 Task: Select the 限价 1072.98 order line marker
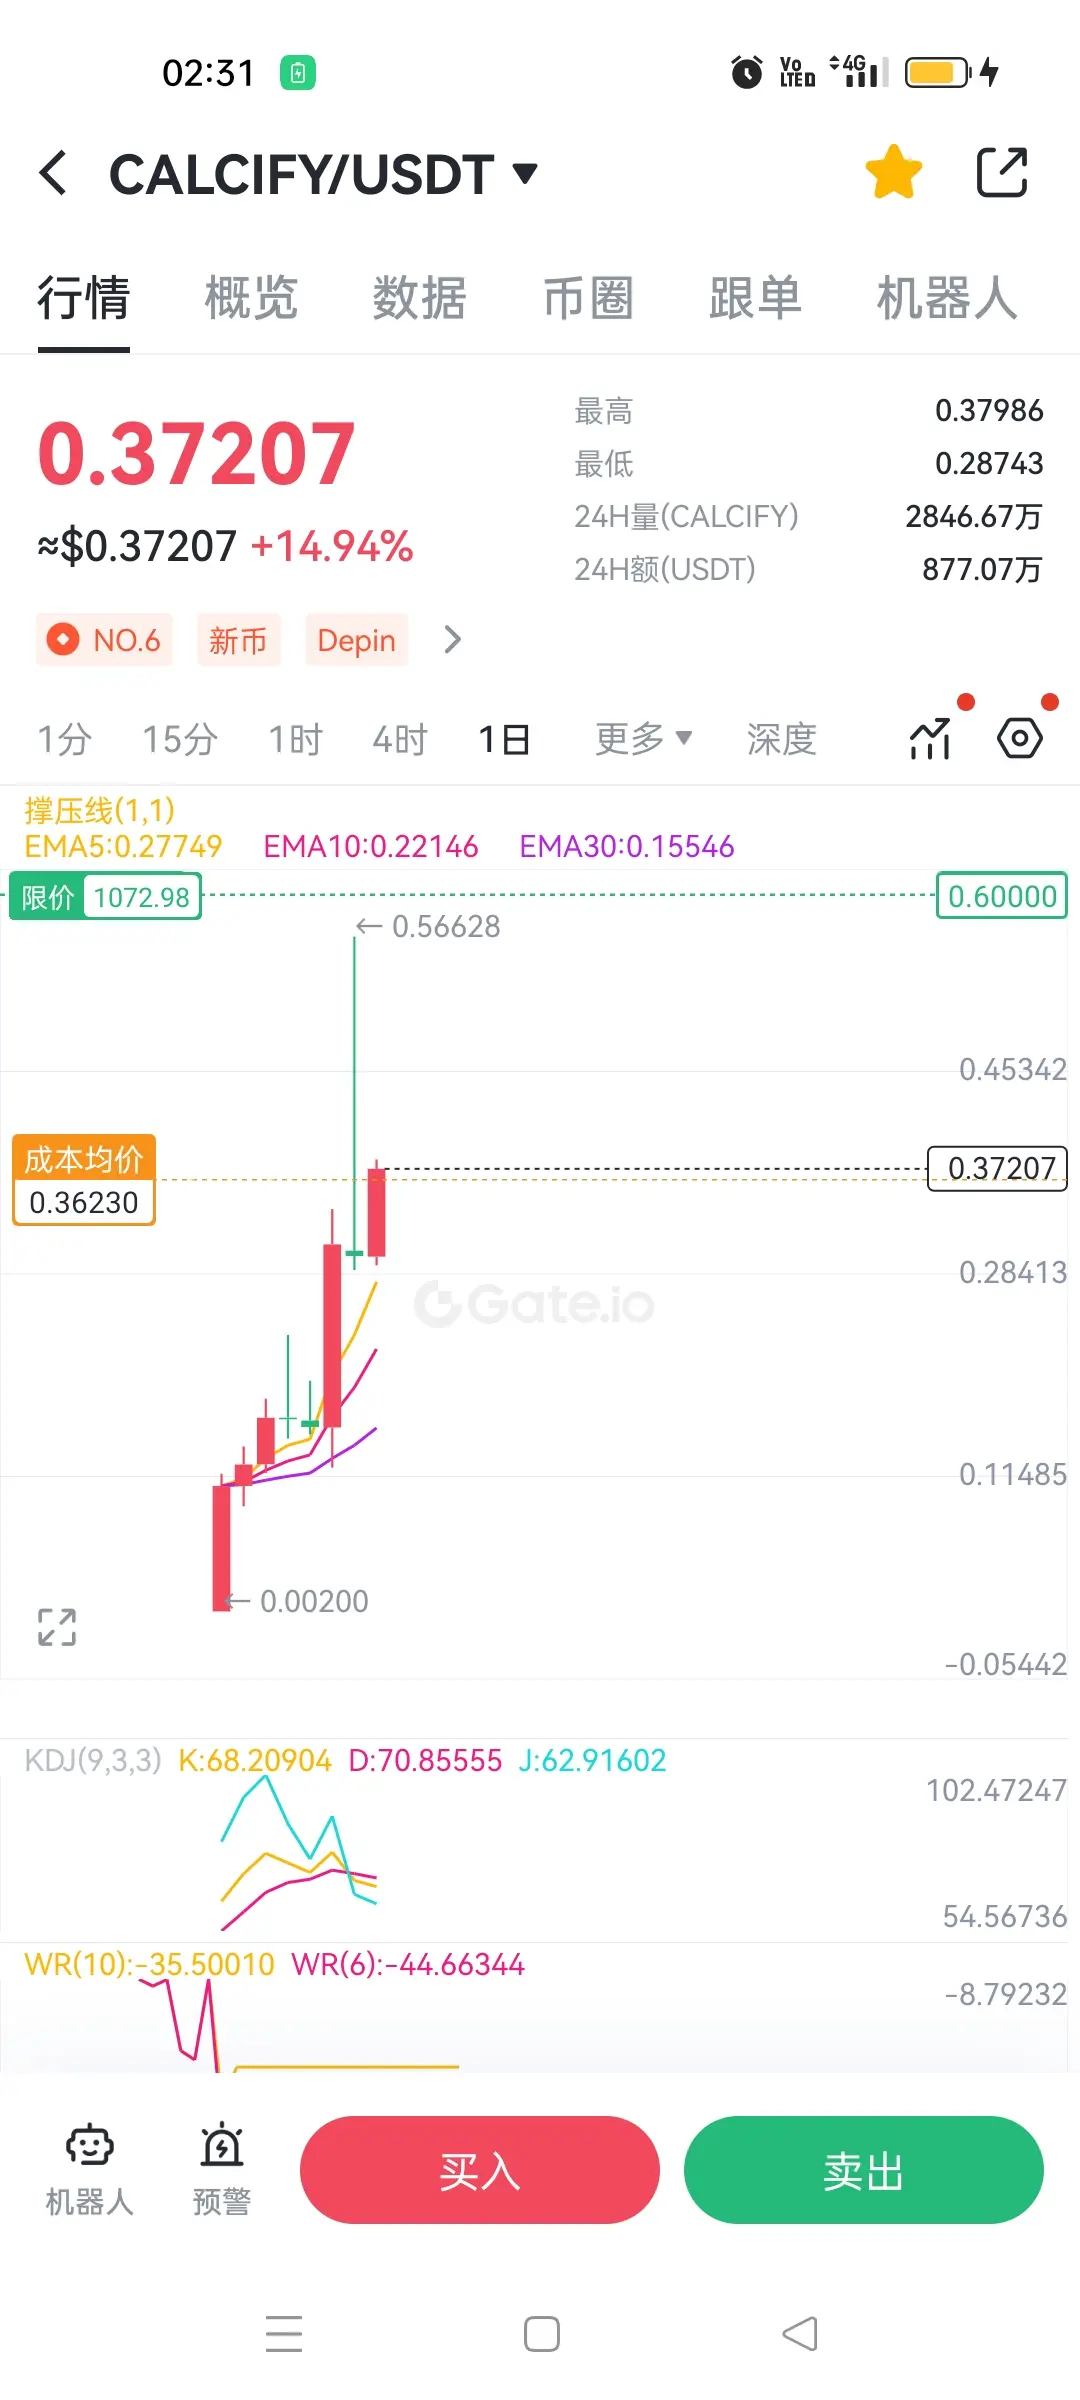coord(105,896)
